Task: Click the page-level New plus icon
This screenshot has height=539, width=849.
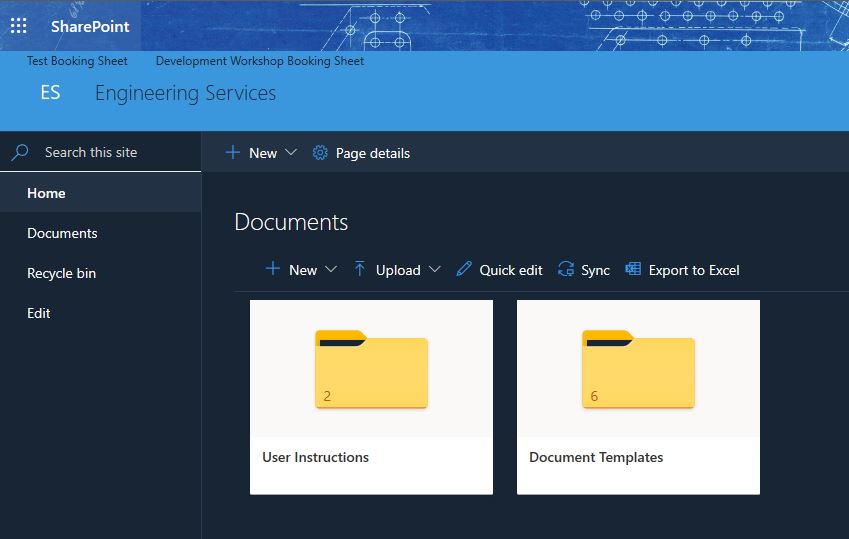Action: pos(232,153)
